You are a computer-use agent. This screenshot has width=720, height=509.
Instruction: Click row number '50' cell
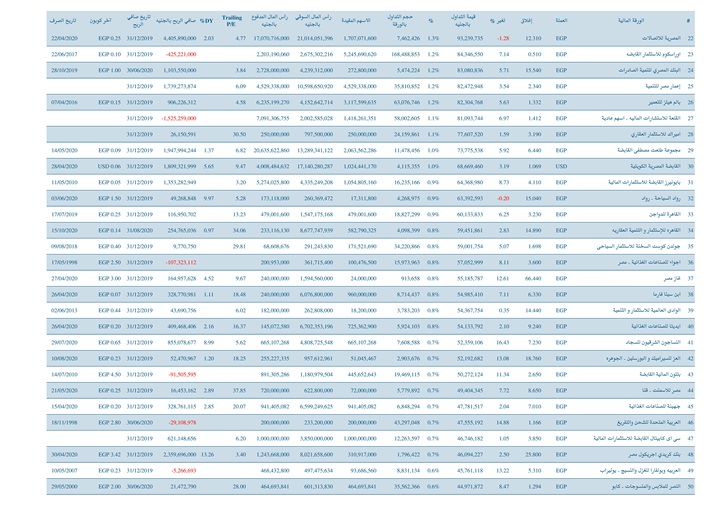pyautogui.click(x=691, y=487)
